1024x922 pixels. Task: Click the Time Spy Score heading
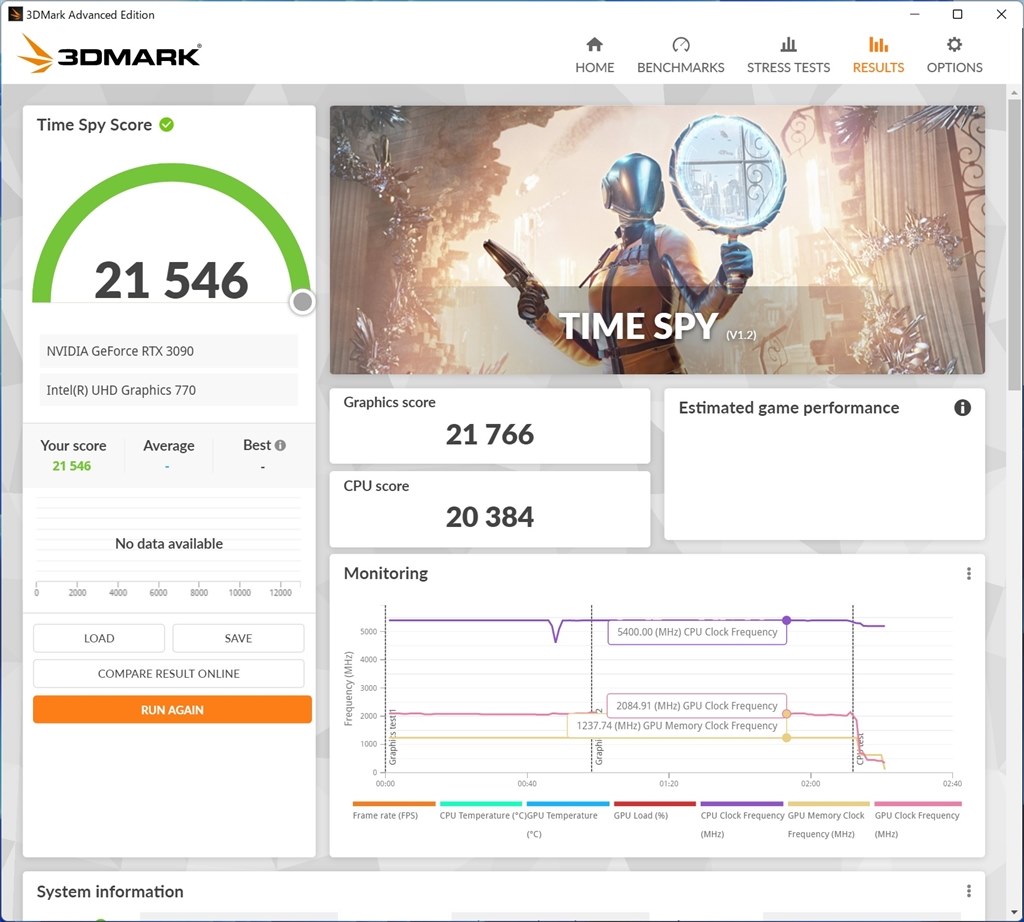[x=94, y=125]
